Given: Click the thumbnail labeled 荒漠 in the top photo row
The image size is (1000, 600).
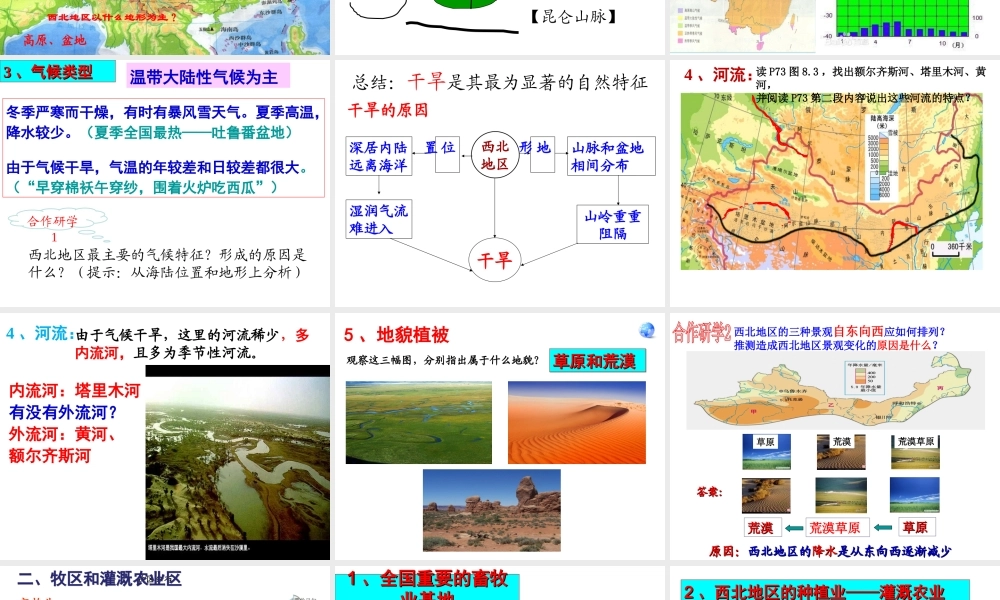Looking at the screenshot, I should [x=841, y=451].
